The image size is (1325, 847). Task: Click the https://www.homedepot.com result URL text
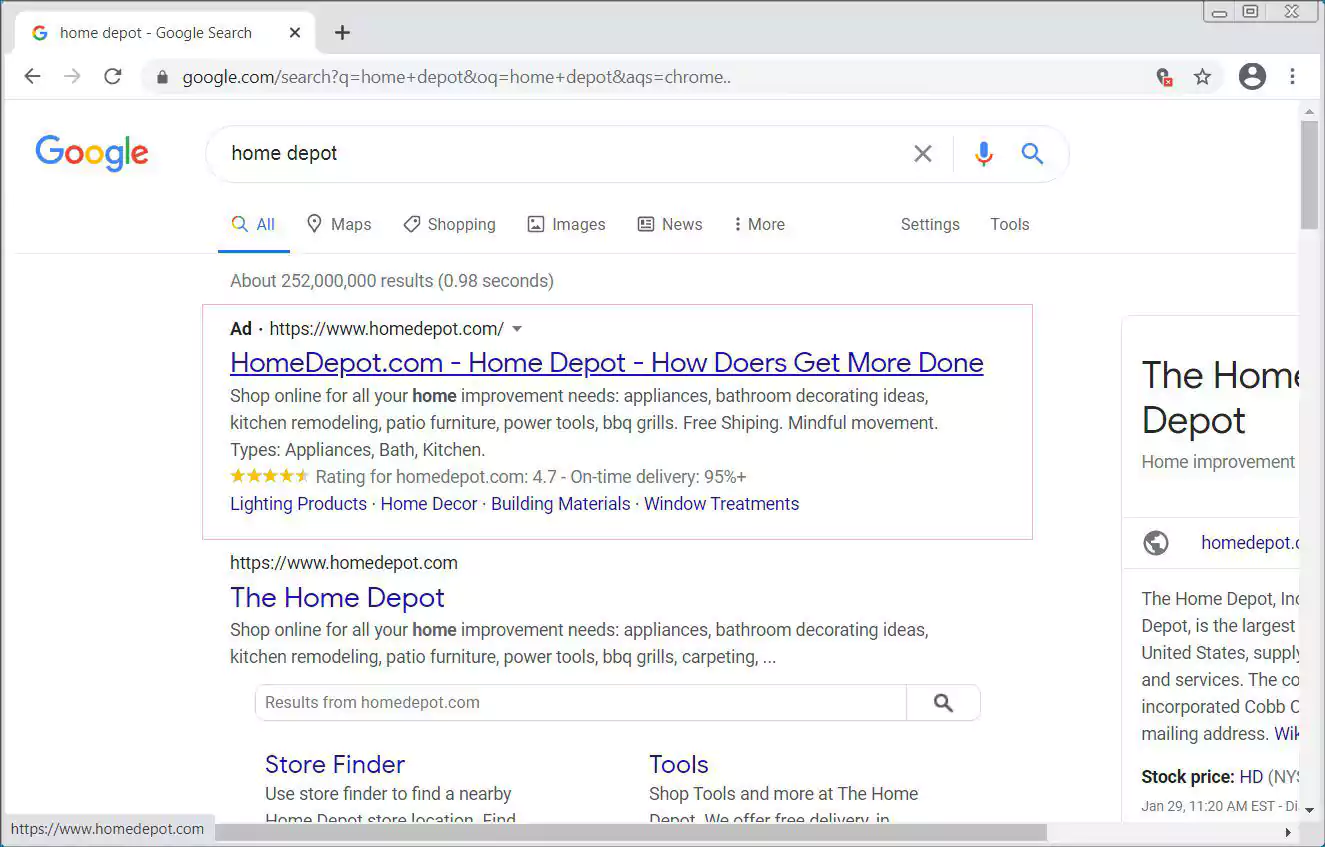pyautogui.click(x=344, y=563)
